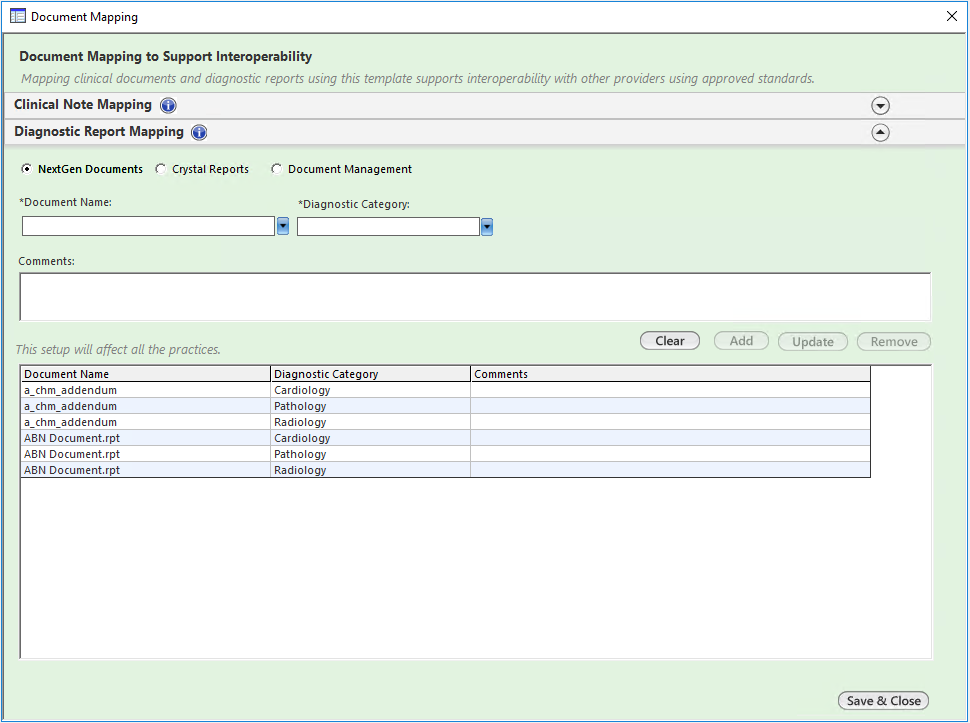Click the Add button
This screenshot has width=970, height=723.
pyautogui.click(x=741, y=341)
